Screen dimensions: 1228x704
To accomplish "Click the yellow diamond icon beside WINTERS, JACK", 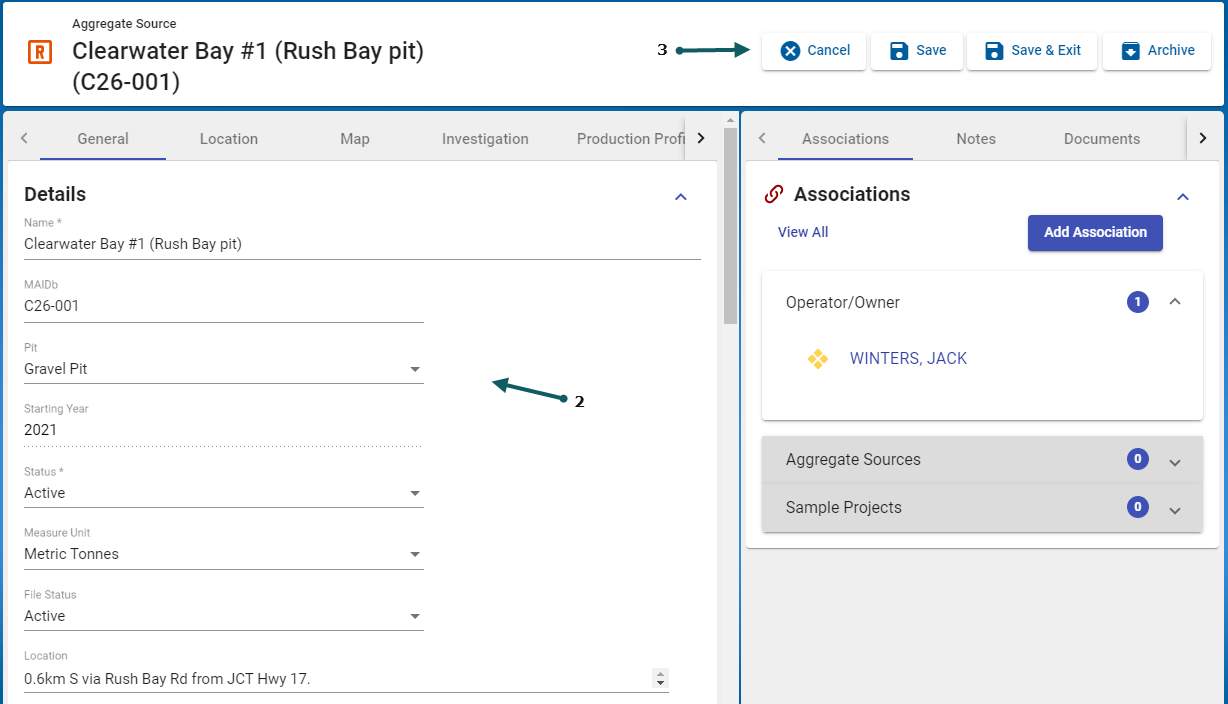I will [817, 359].
